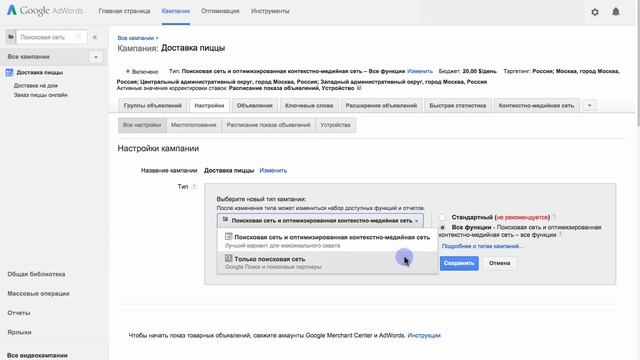Click the bid adjustment icon after Устройства
The image size is (640, 360).
pyautogui.click(x=359, y=88)
